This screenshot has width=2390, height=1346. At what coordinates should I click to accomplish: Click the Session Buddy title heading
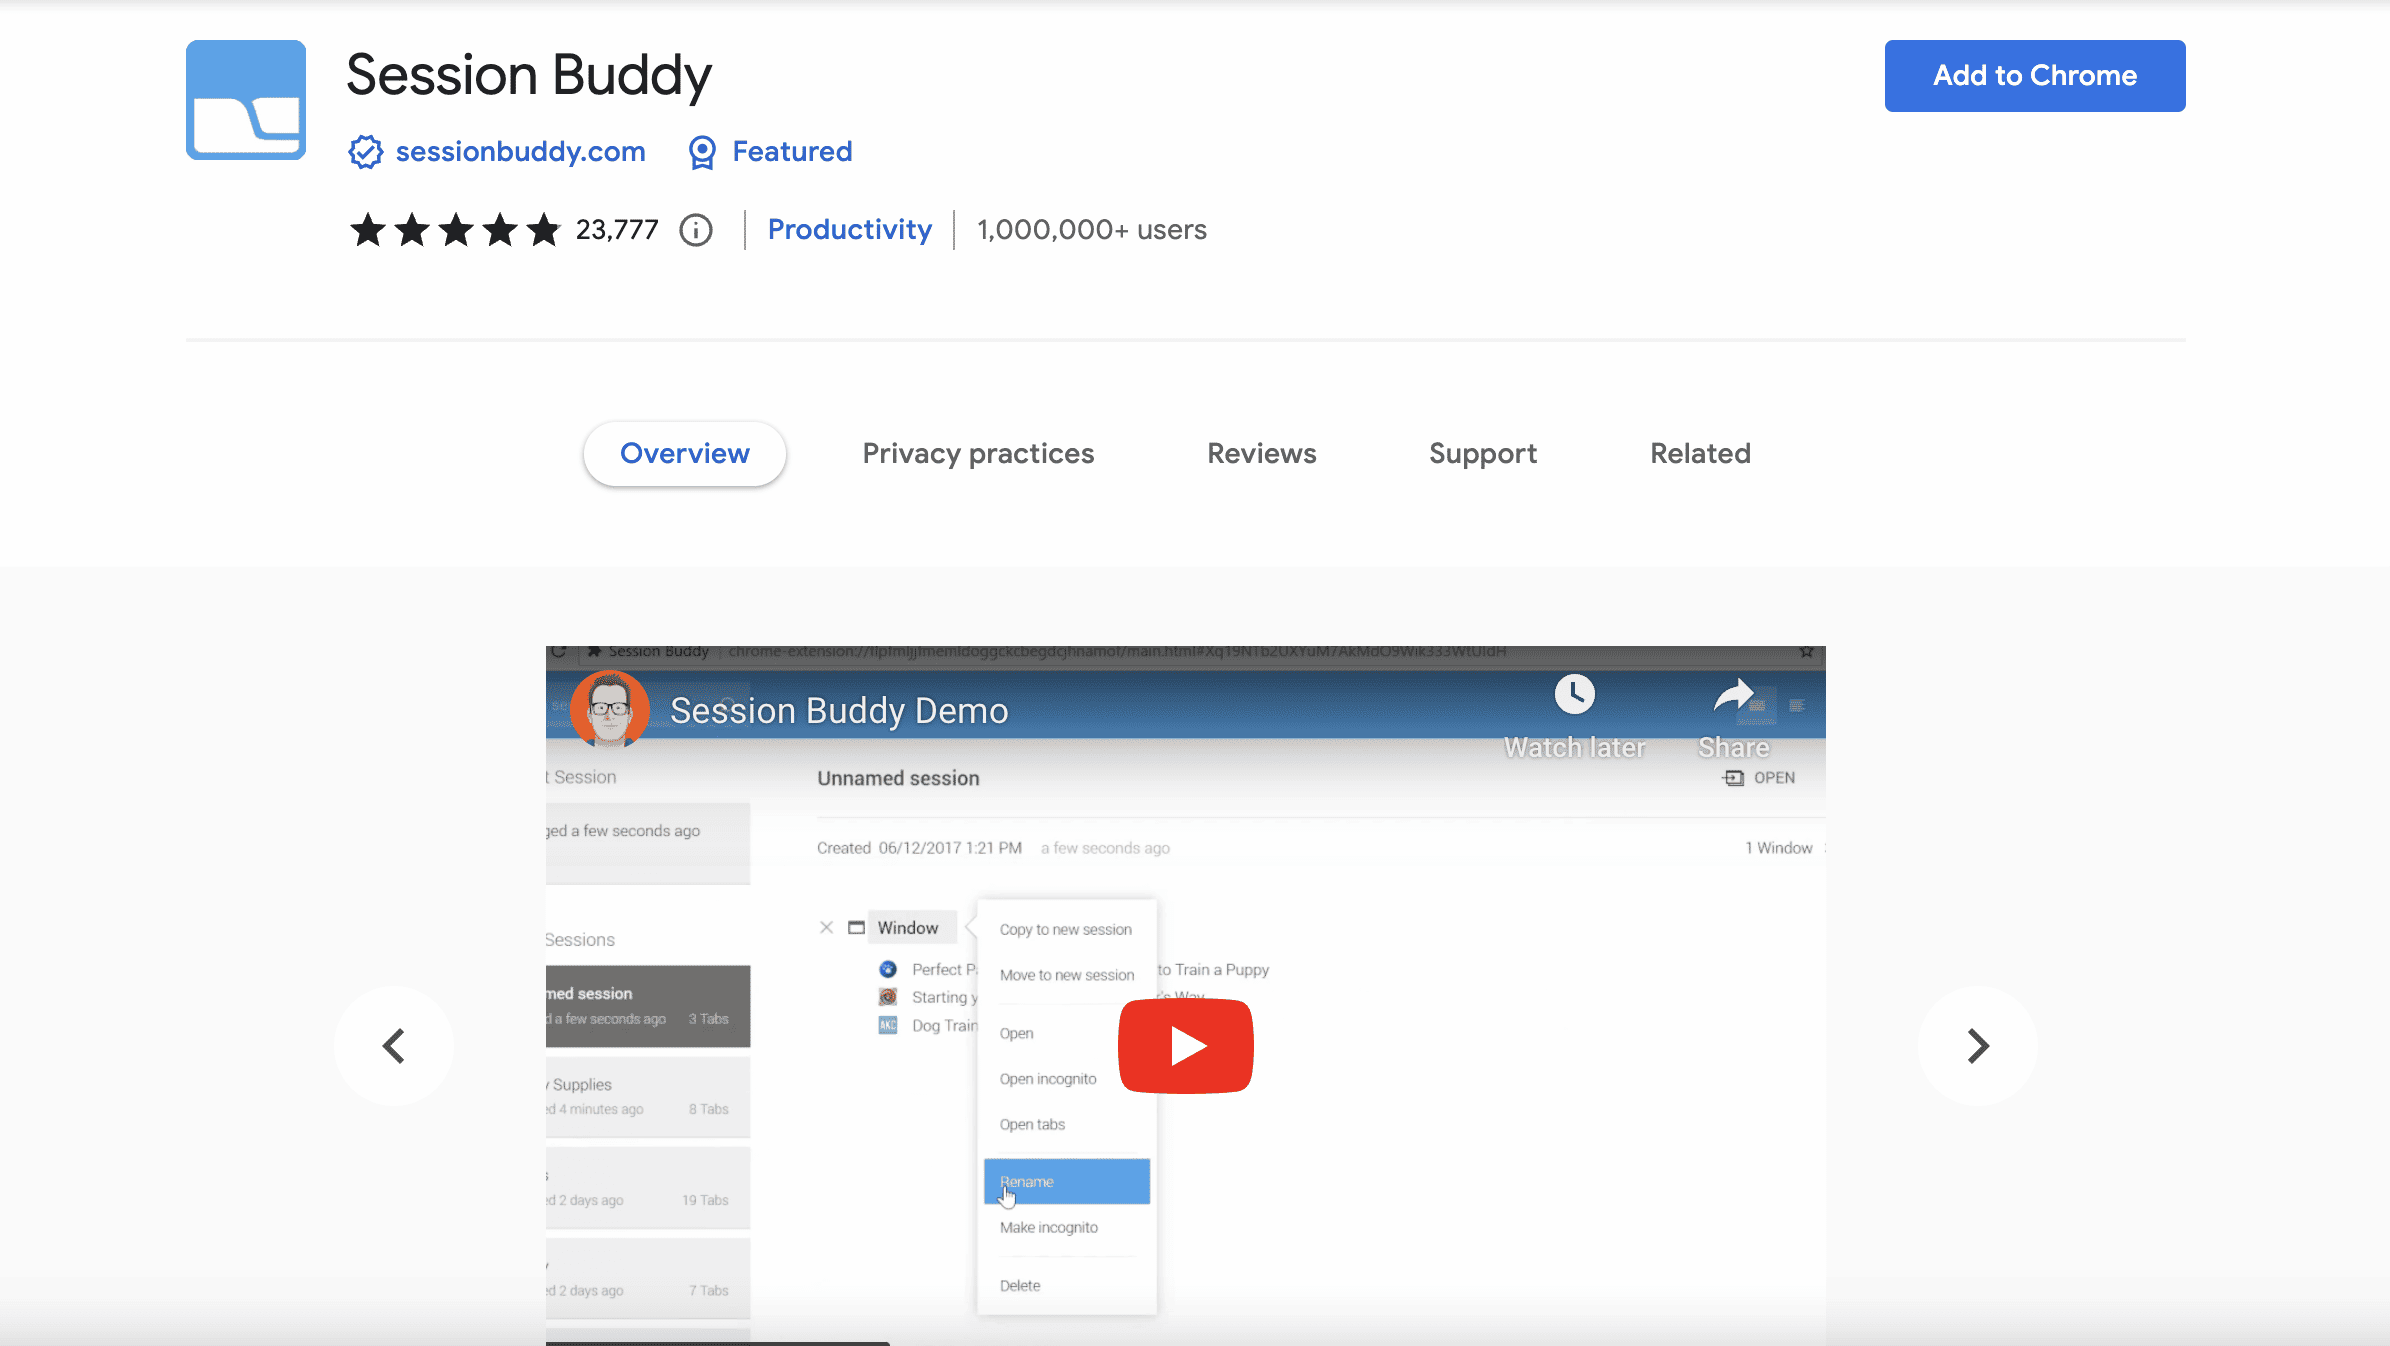(529, 76)
